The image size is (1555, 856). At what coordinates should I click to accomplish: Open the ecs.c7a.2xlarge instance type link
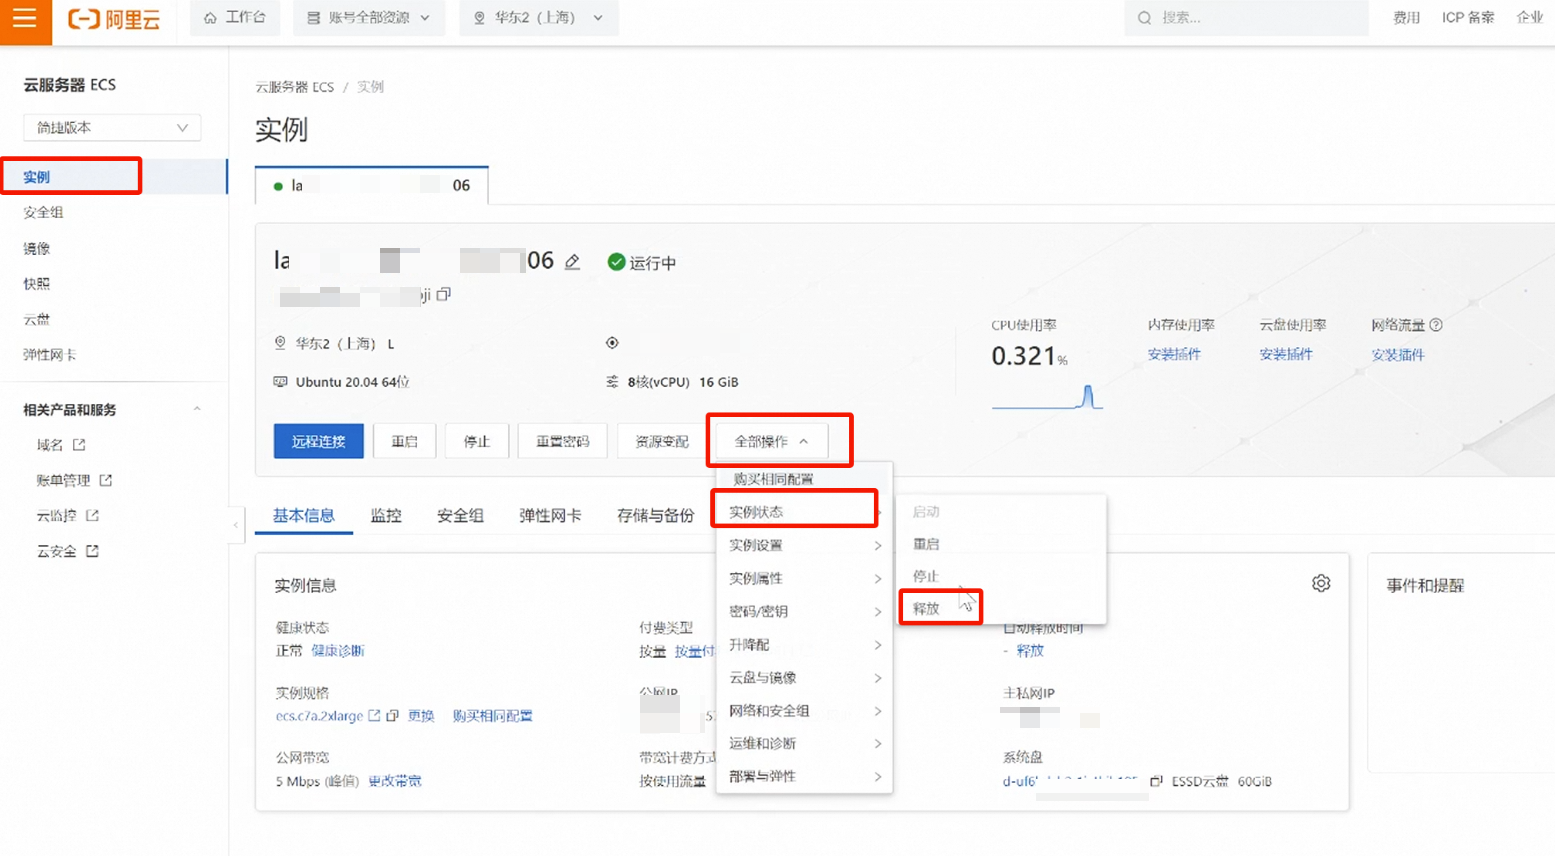point(328,716)
